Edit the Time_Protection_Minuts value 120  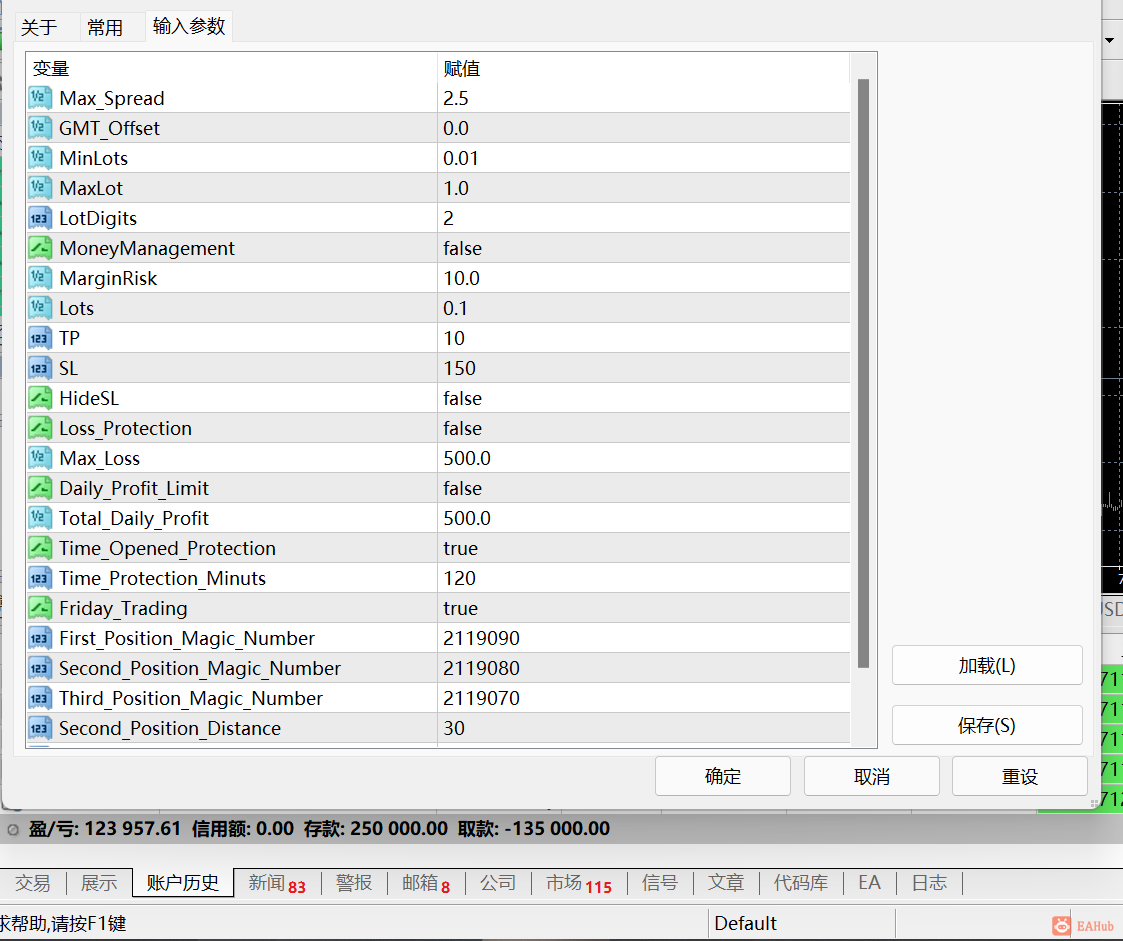pos(644,579)
